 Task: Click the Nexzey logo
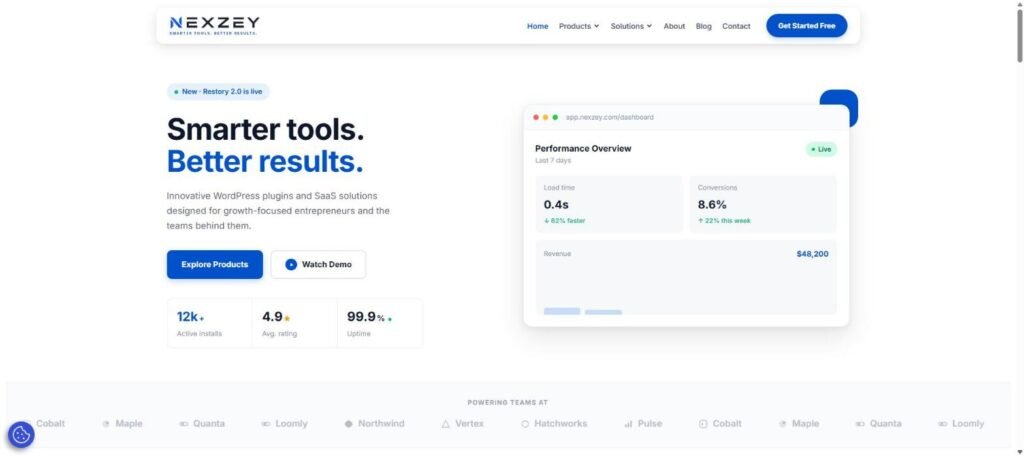coord(214,25)
